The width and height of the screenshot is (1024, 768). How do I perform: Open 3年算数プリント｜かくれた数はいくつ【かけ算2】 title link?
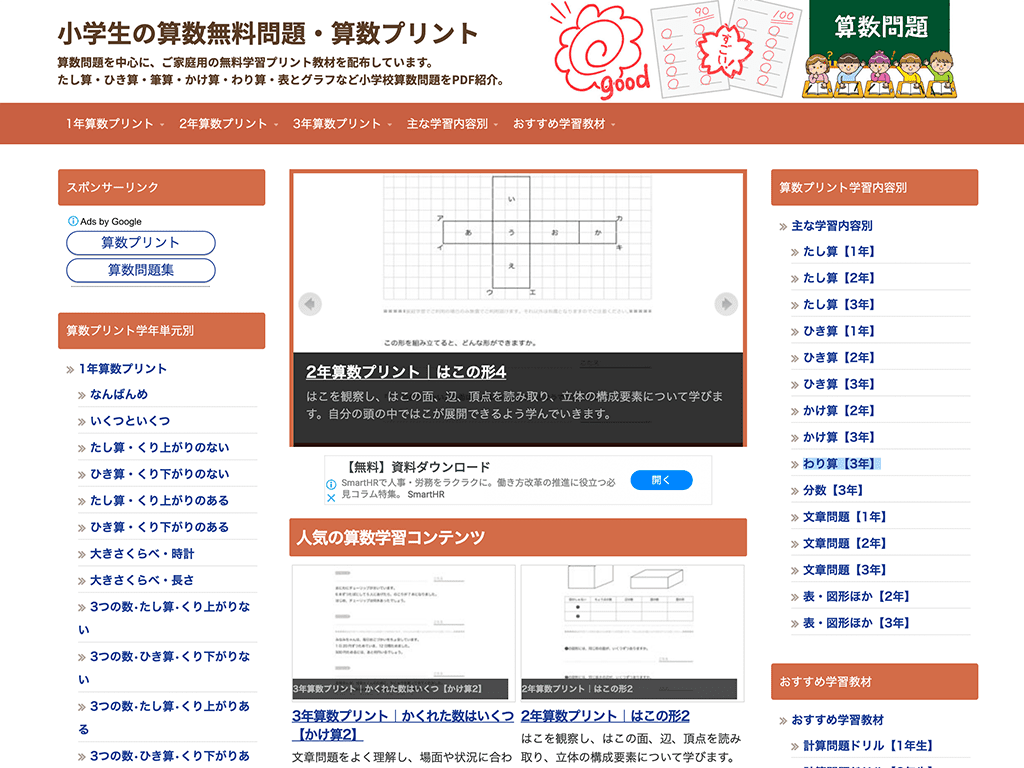(402, 725)
